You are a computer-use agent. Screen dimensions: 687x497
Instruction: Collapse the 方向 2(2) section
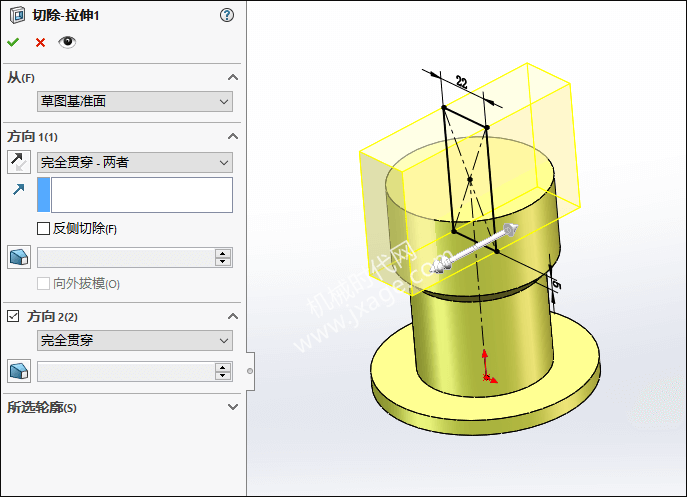tap(233, 316)
